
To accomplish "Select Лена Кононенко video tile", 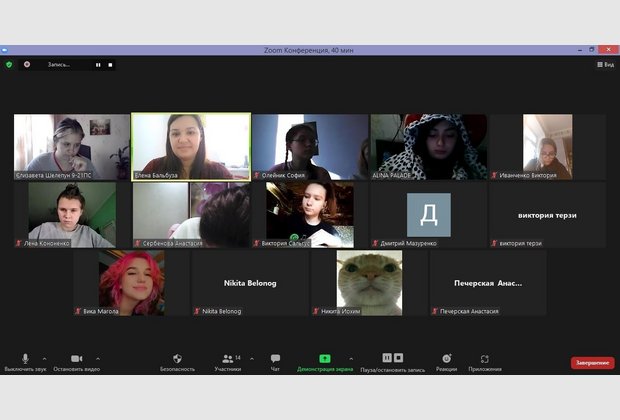I will point(72,215).
